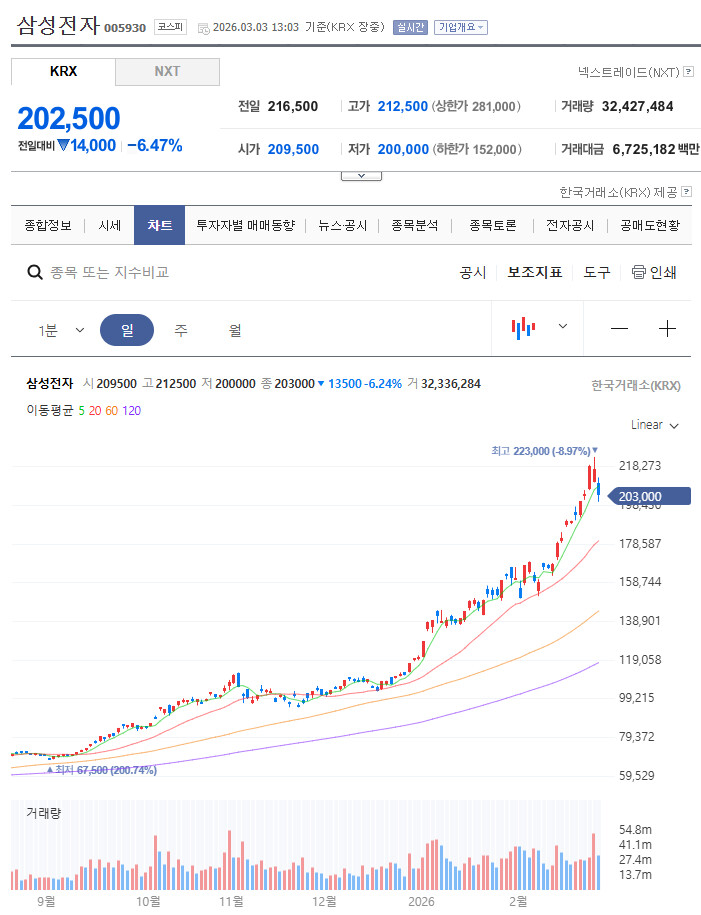This screenshot has width=701, height=915.
Task: Zoom in with the plus icon
Action: point(667,329)
